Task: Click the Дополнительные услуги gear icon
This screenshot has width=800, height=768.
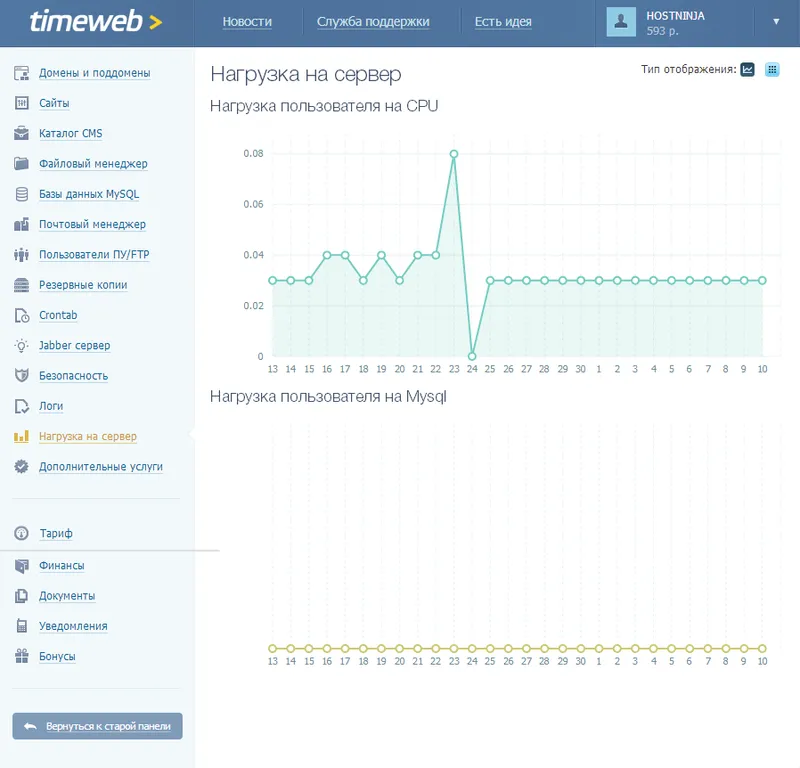Action: 21,466
